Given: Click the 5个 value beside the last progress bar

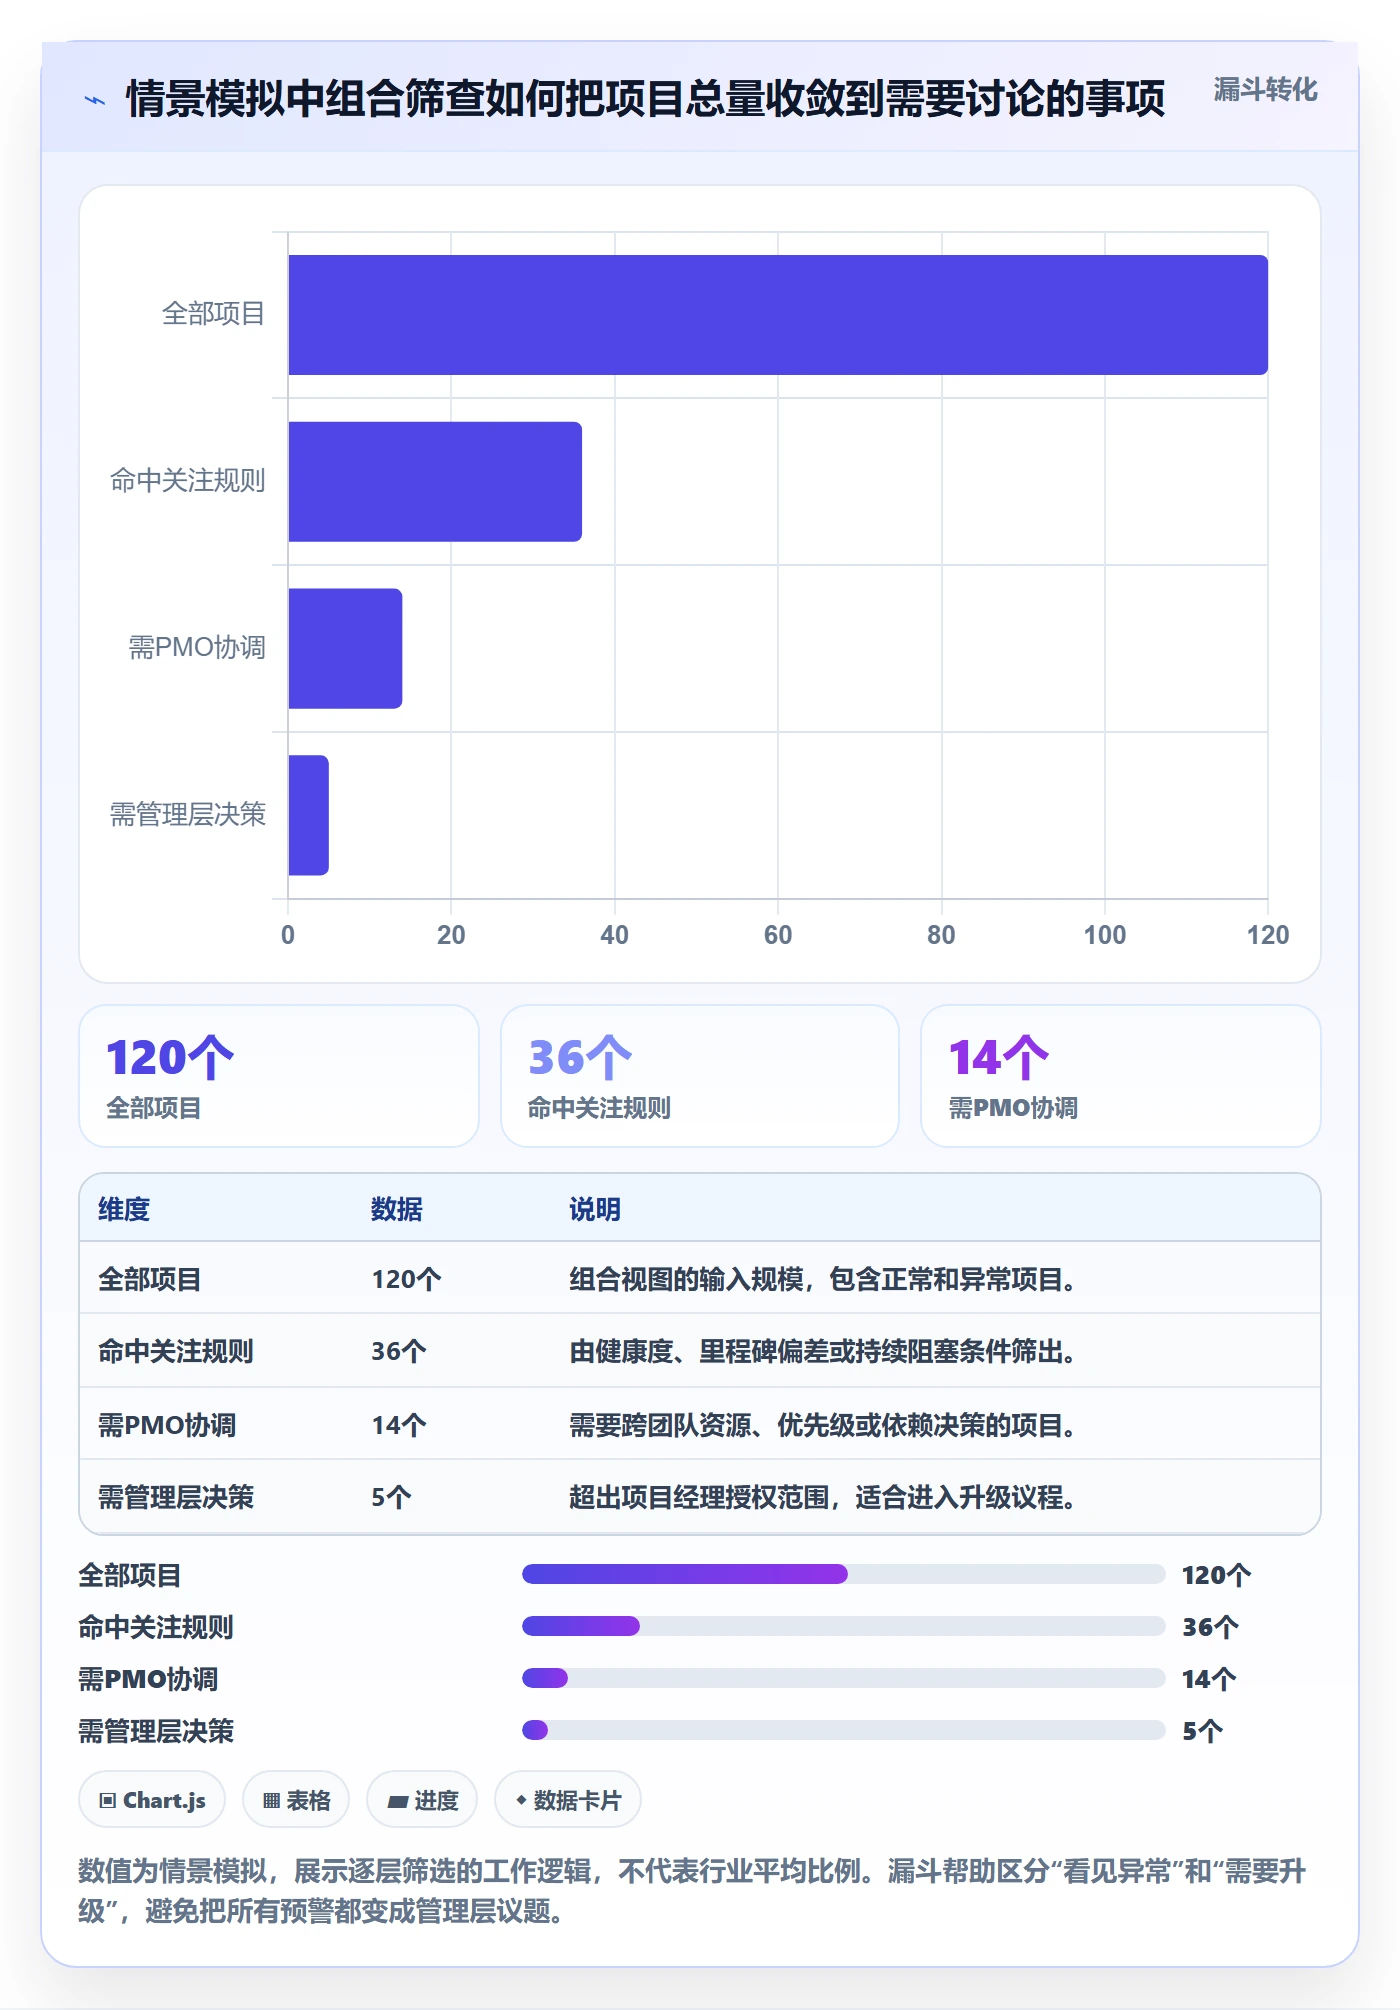Looking at the screenshot, I should [1202, 1731].
